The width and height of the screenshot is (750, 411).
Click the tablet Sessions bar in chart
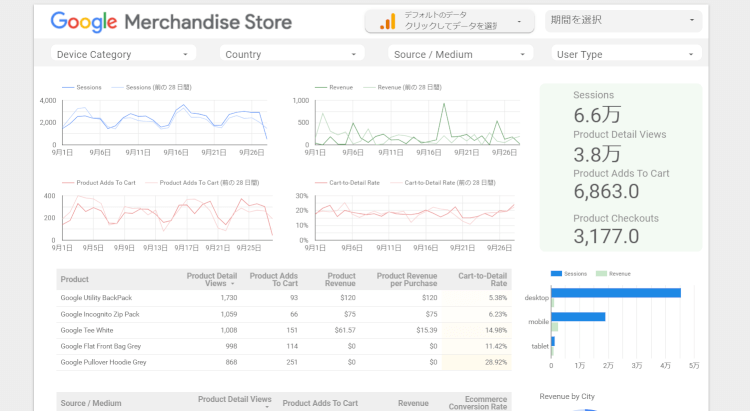tap(553, 341)
